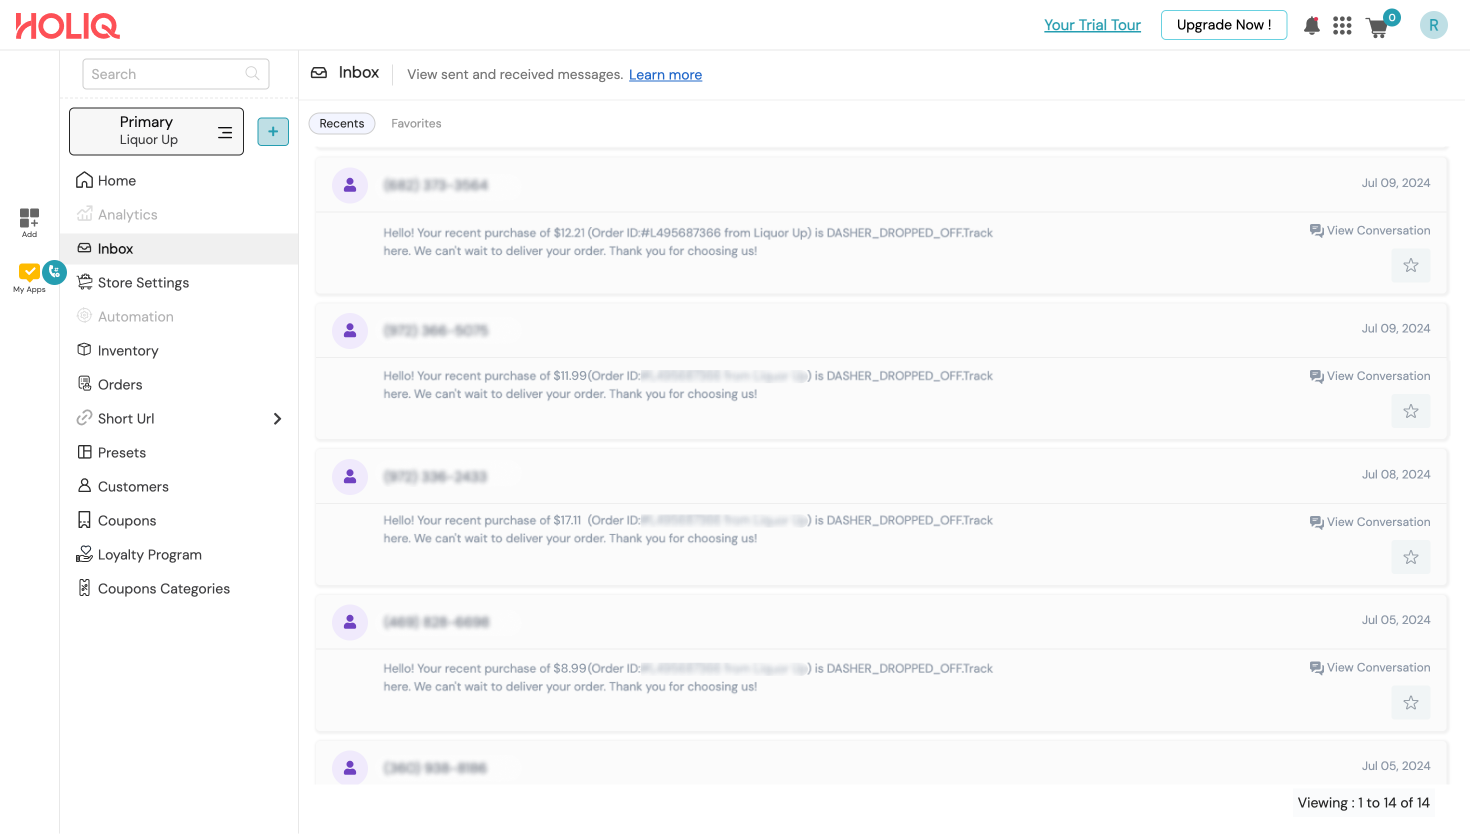
Task: Open the user profile avatar
Action: (x=1433, y=26)
